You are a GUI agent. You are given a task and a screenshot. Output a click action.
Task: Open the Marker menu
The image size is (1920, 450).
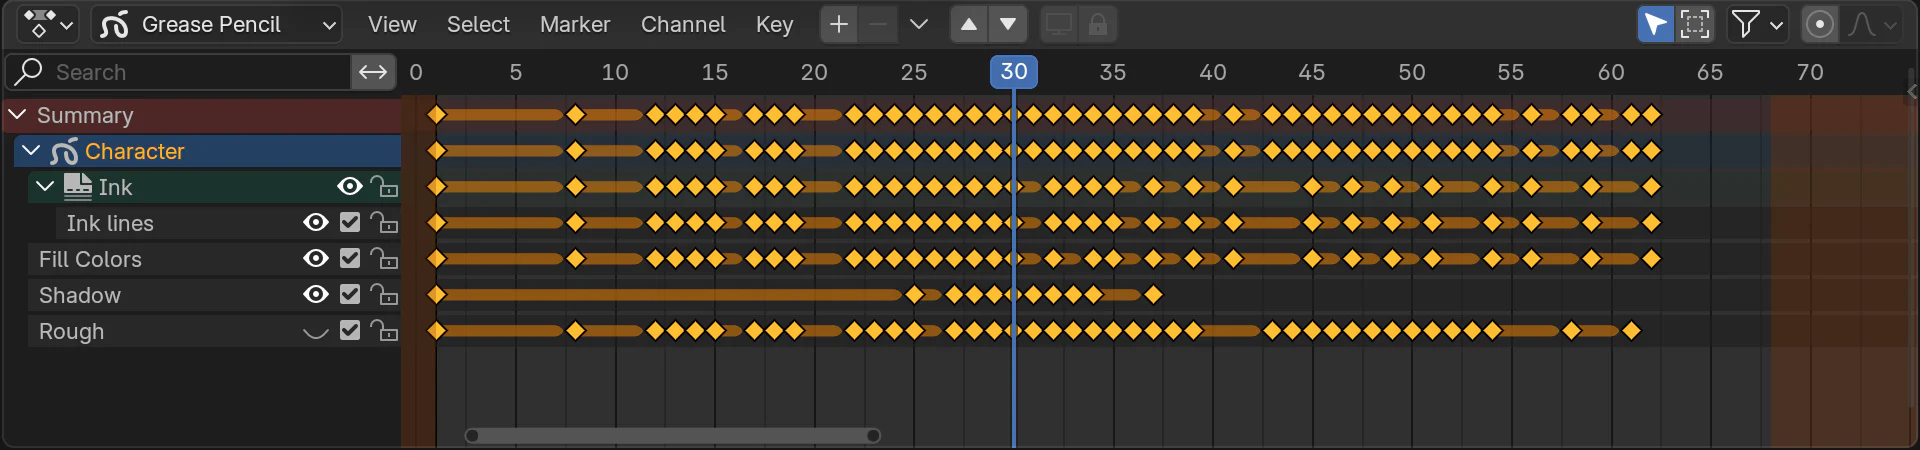coord(575,24)
